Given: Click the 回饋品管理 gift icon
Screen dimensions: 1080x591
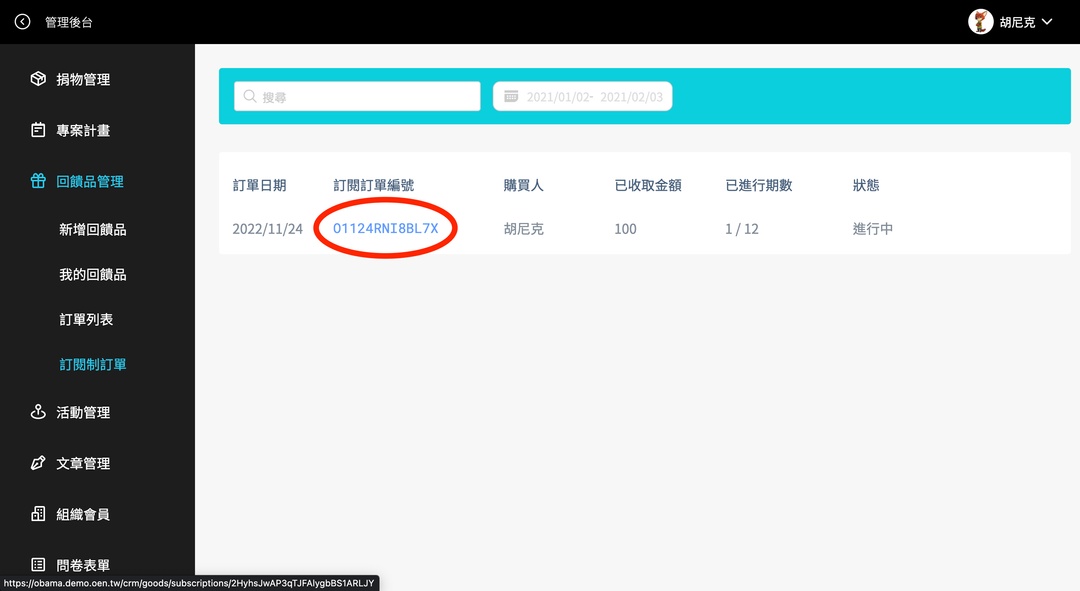Looking at the screenshot, I should pos(38,181).
